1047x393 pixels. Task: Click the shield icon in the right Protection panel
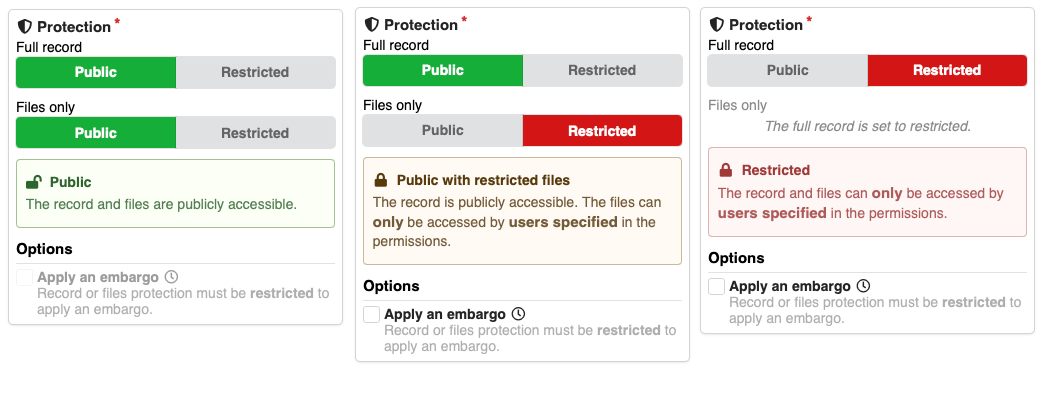[716, 25]
